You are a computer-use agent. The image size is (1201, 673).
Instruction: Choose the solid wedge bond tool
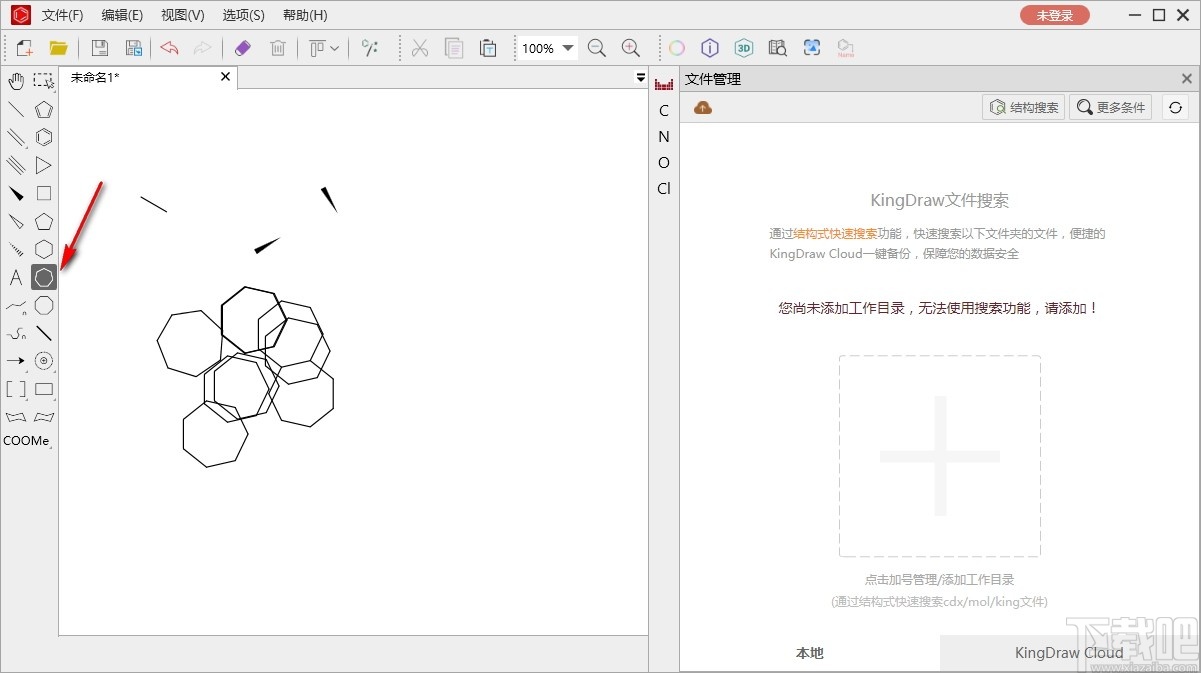pos(15,193)
